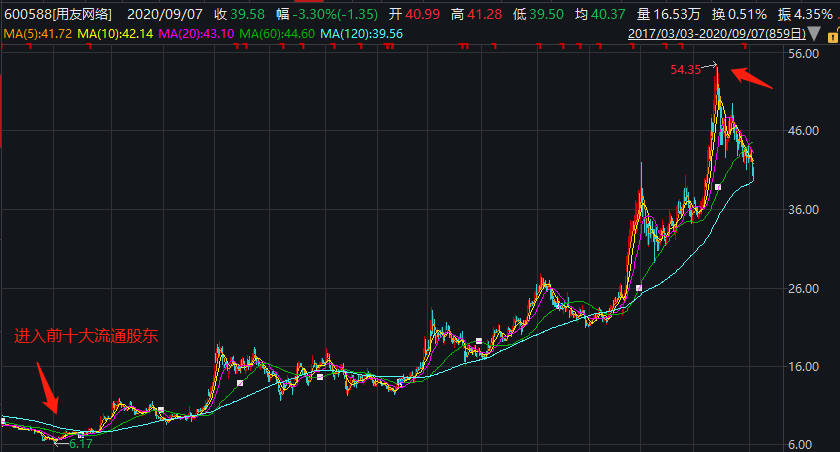Click the high price 41.28 value
This screenshot has width=840, height=452.
coord(485,14)
